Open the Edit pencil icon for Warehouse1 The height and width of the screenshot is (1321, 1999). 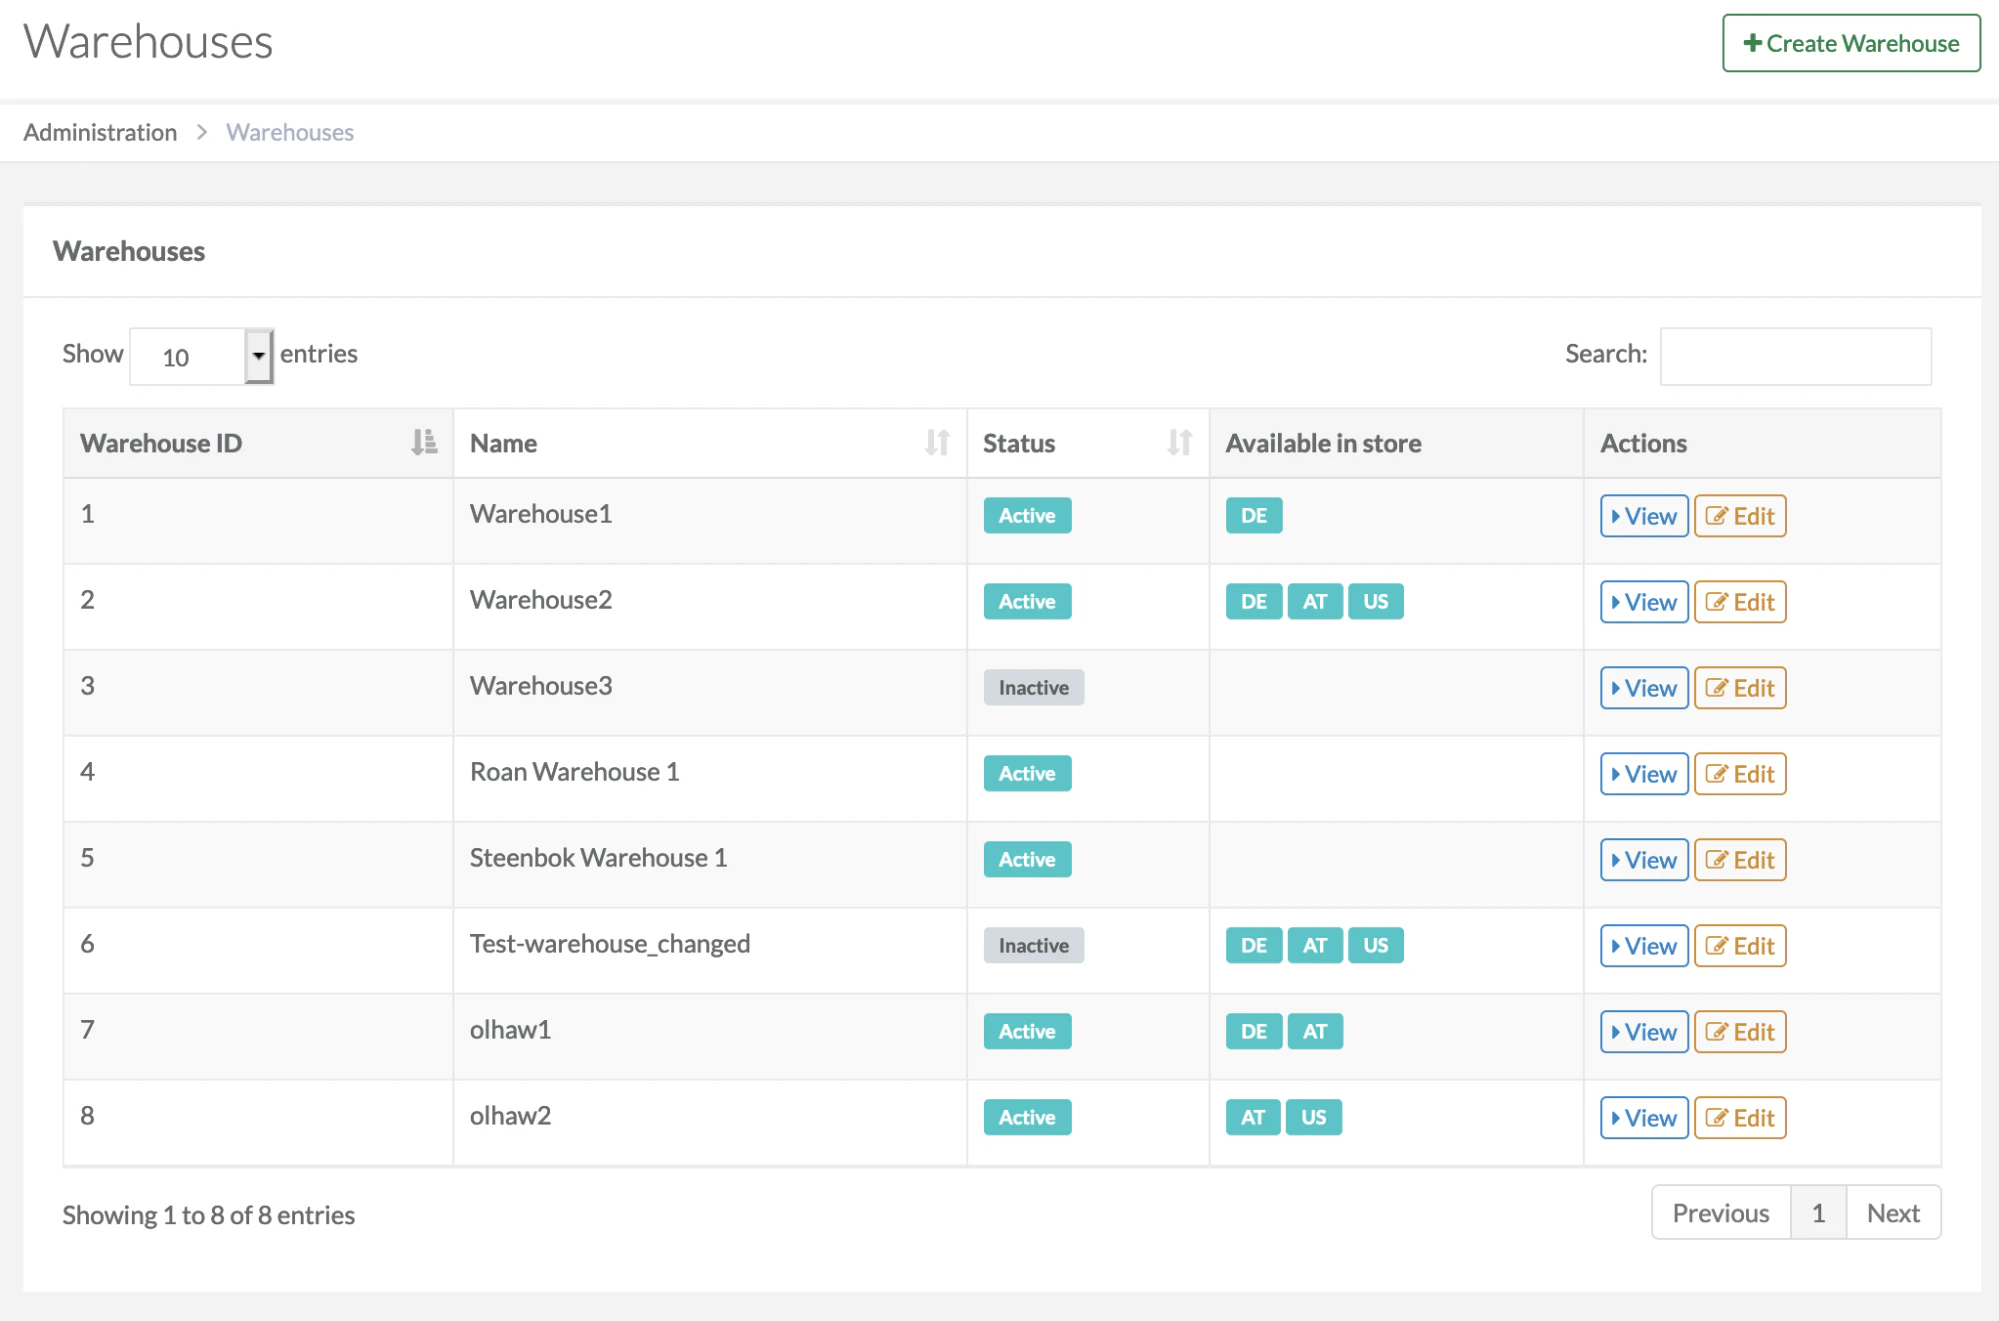click(x=1718, y=515)
